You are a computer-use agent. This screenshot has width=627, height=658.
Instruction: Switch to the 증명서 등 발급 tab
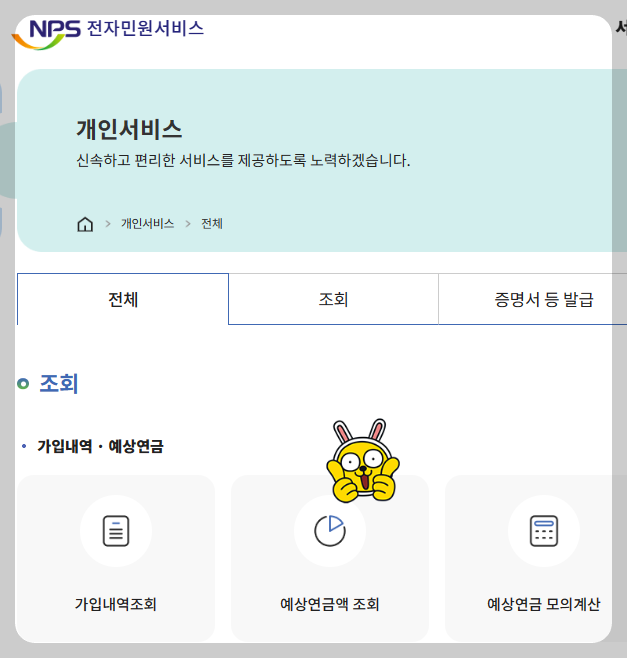pyautogui.click(x=544, y=299)
